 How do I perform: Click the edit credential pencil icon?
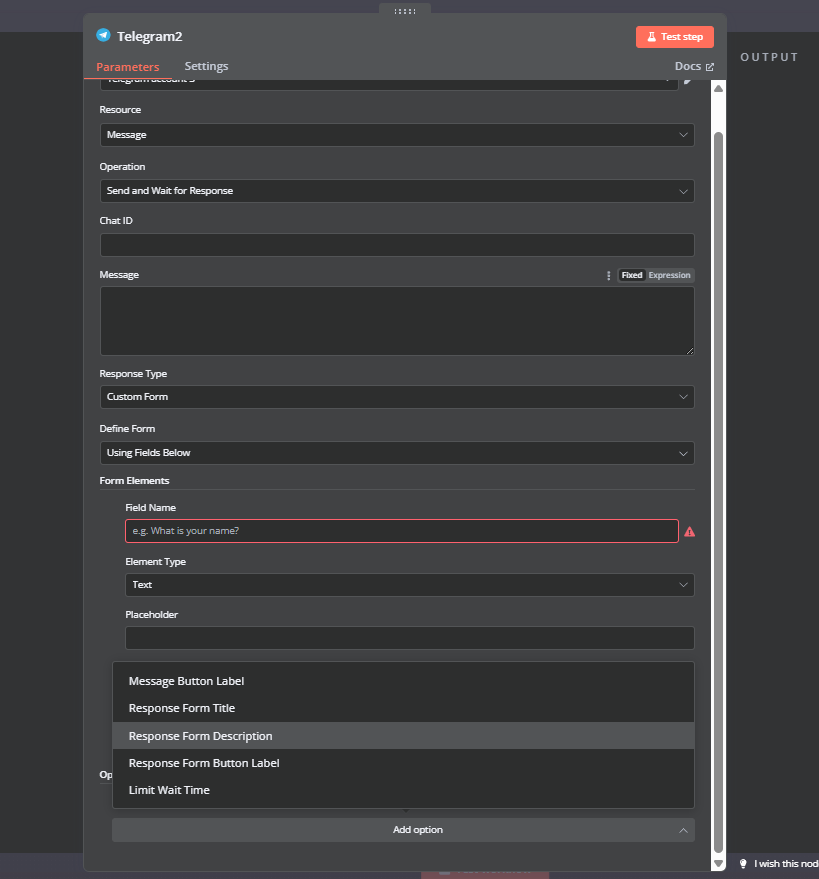[x=688, y=81]
